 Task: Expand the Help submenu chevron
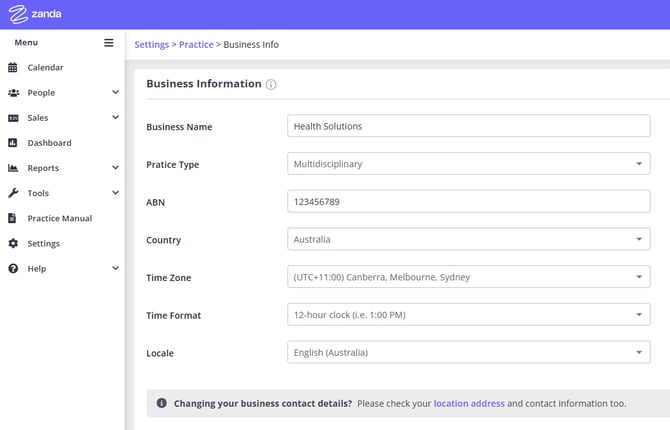point(116,268)
